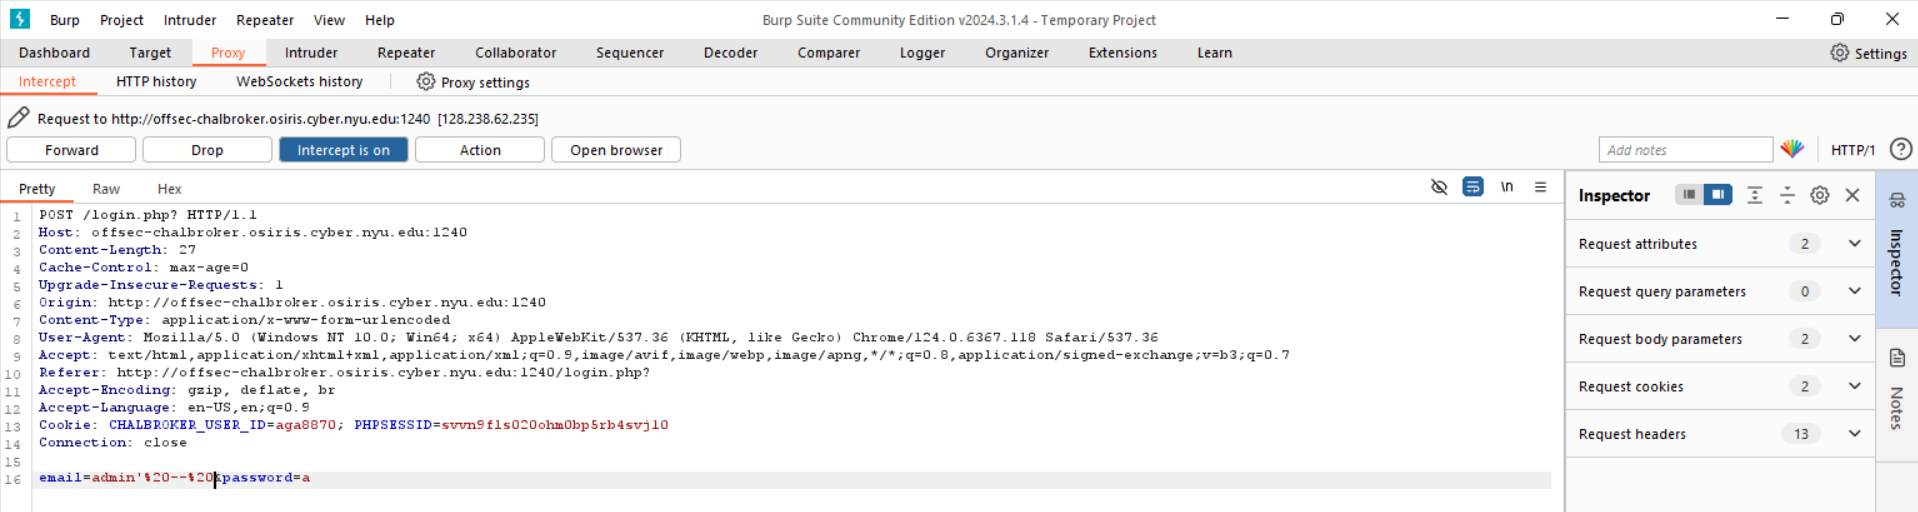Screen dimensions: 1918x512
Task: Open the highlight color picker icon
Action: pyautogui.click(x=1791, y=149)
